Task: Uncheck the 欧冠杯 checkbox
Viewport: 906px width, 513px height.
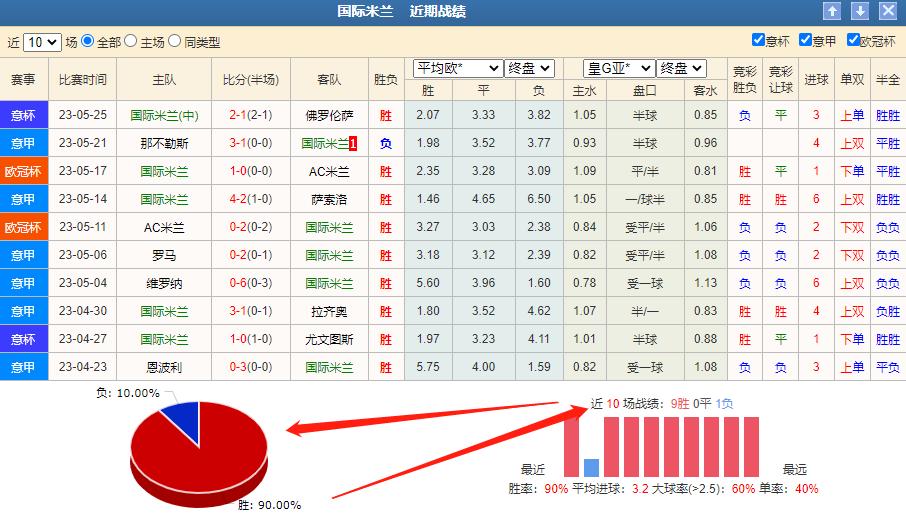Action: [x=852, y=40]
